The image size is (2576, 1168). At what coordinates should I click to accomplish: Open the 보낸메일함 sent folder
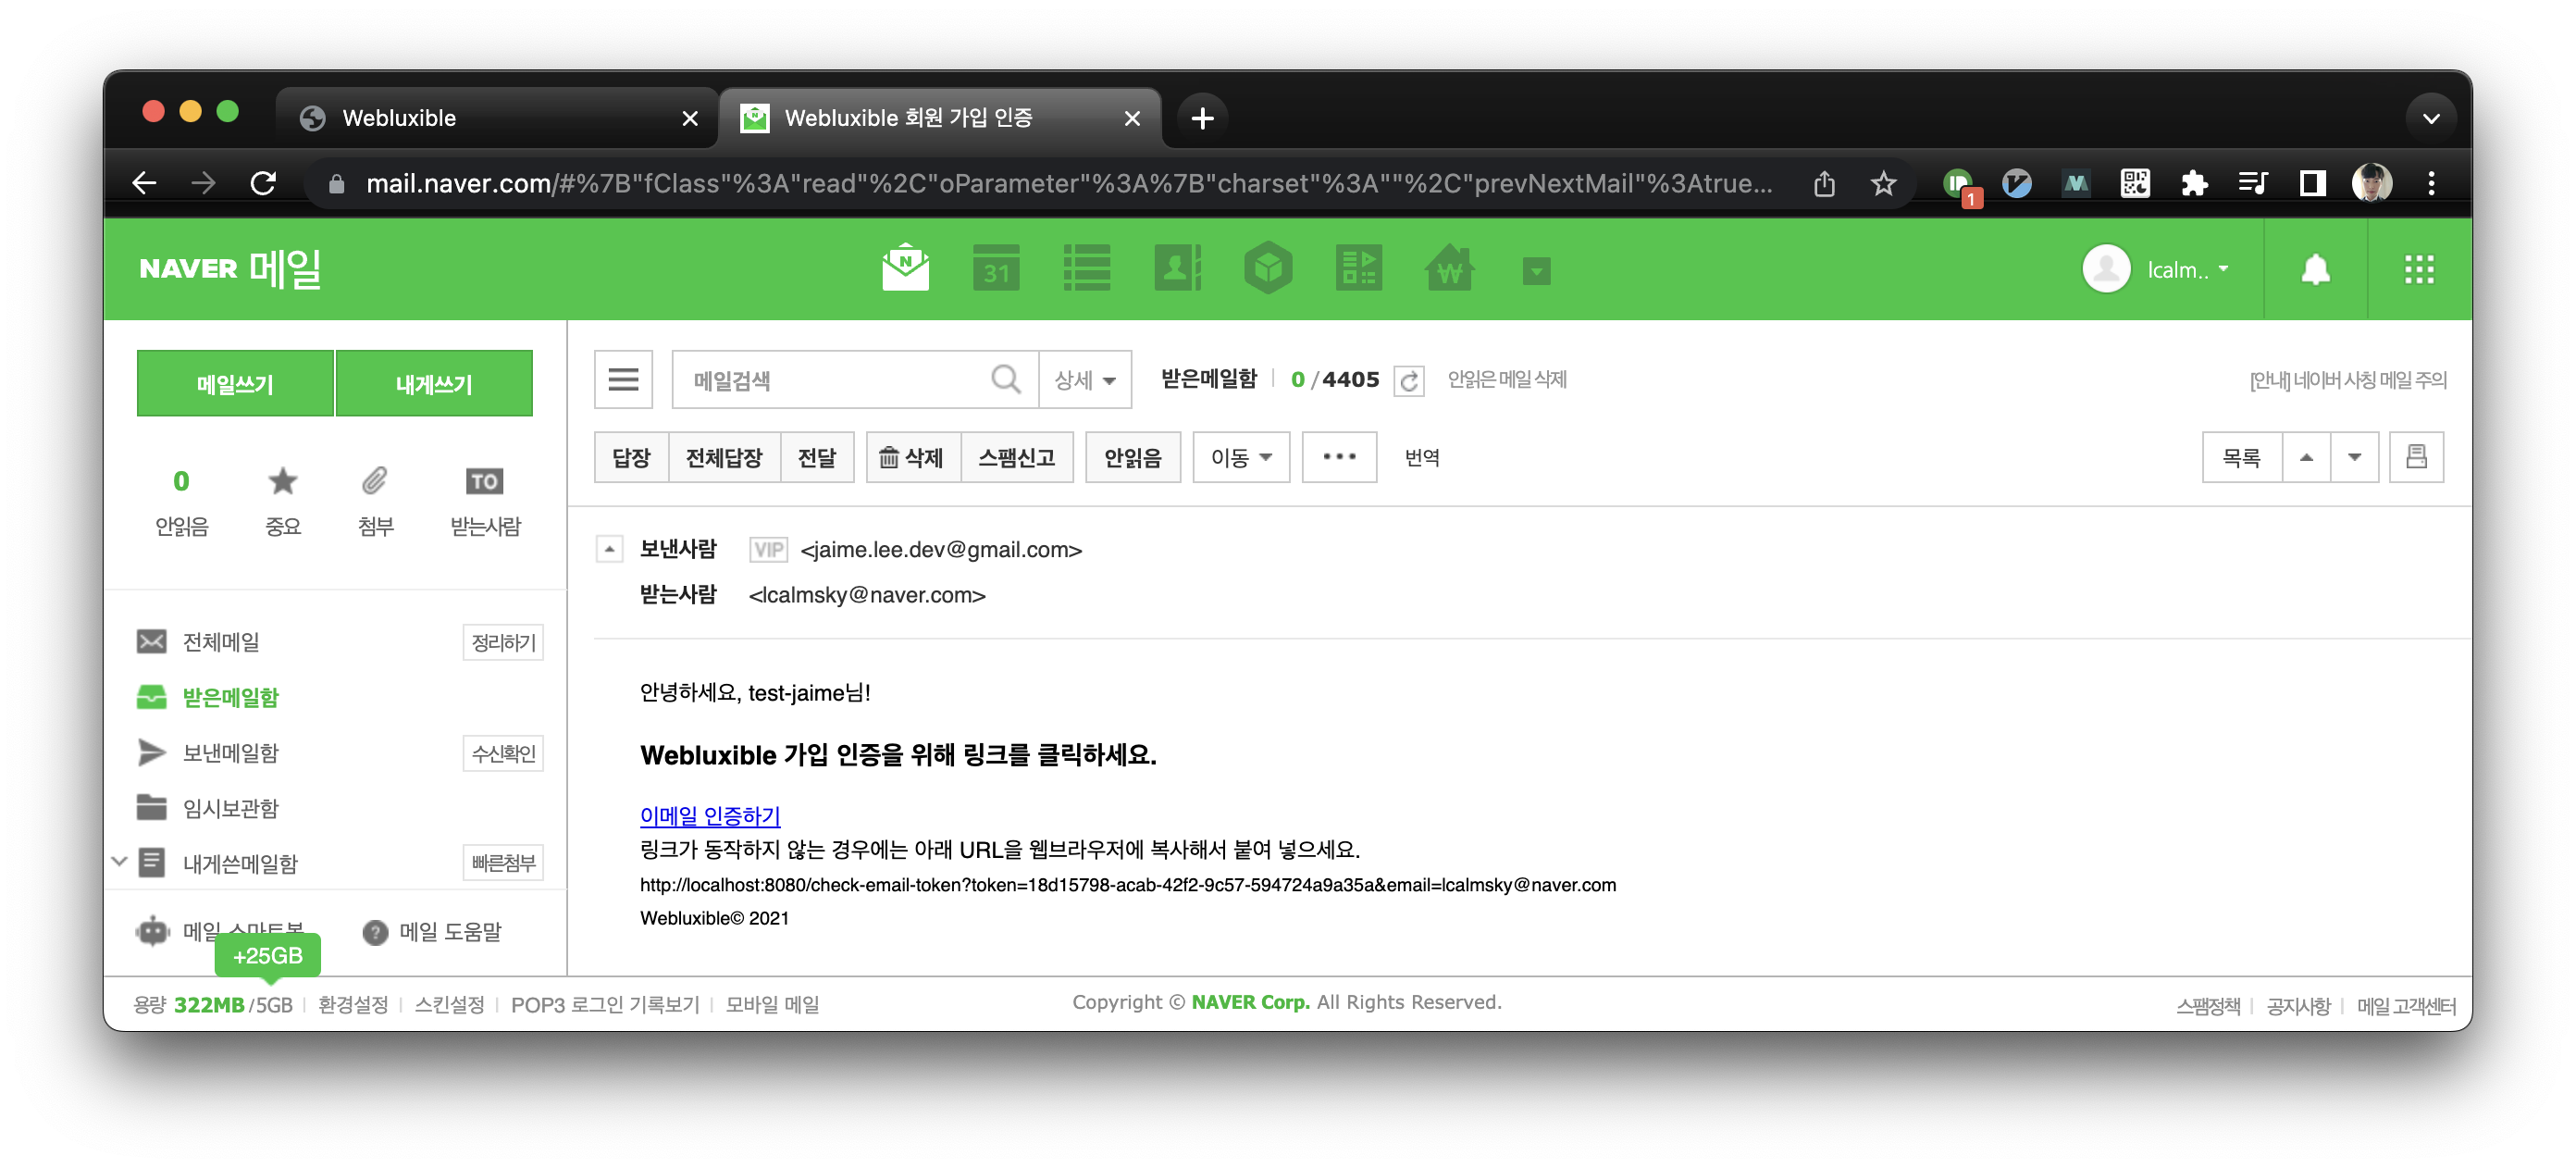pyautogui.click(x=231, y=752)
